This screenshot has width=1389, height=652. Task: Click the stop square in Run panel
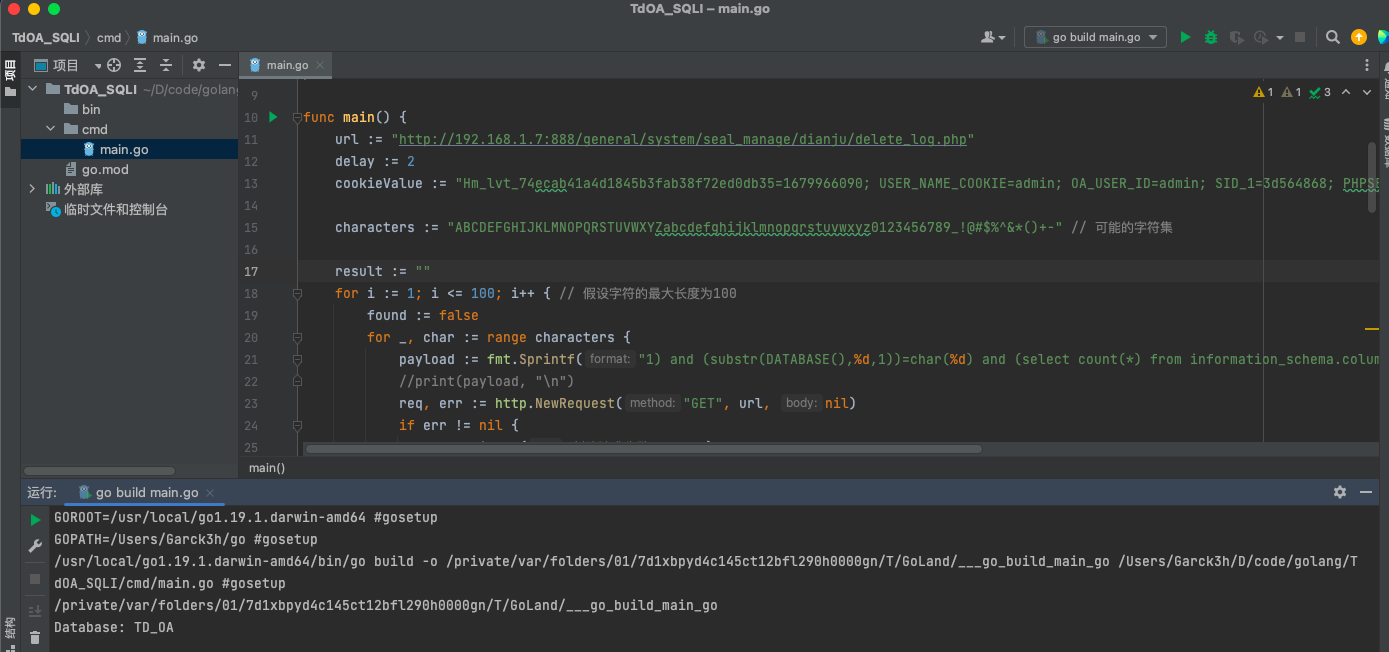tap(35, 579)
